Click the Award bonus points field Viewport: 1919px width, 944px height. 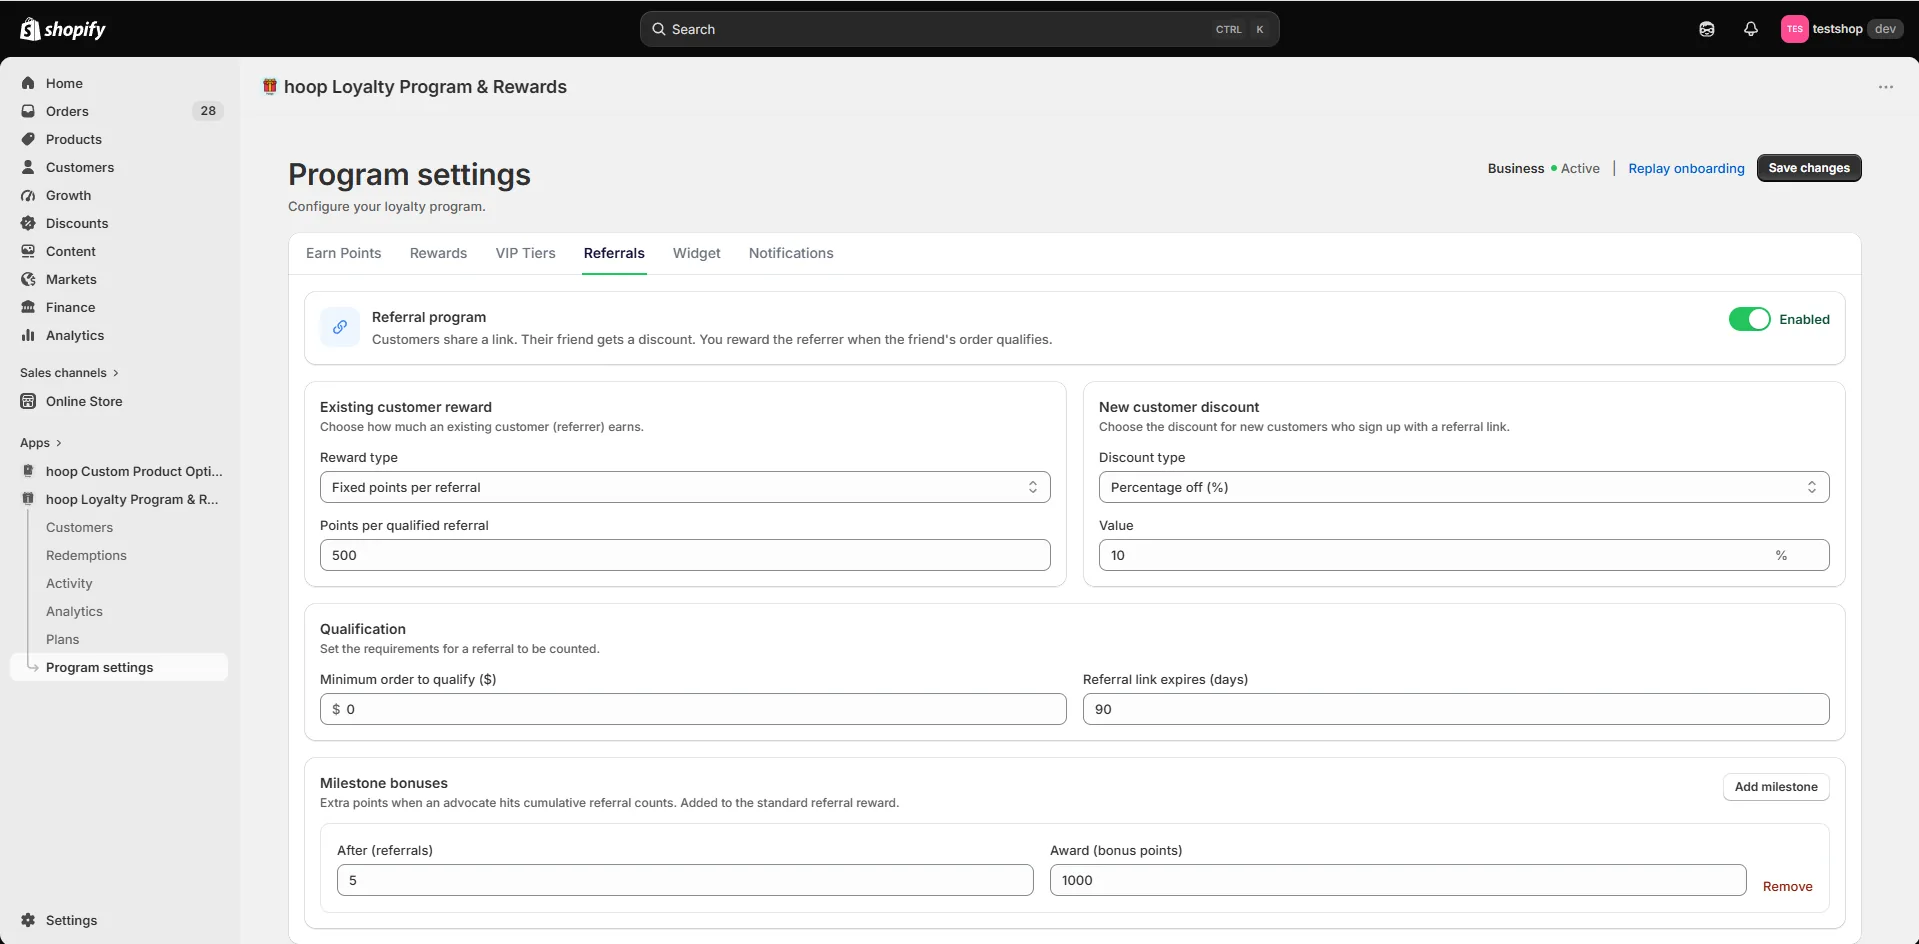click(x=1398, y=880)
